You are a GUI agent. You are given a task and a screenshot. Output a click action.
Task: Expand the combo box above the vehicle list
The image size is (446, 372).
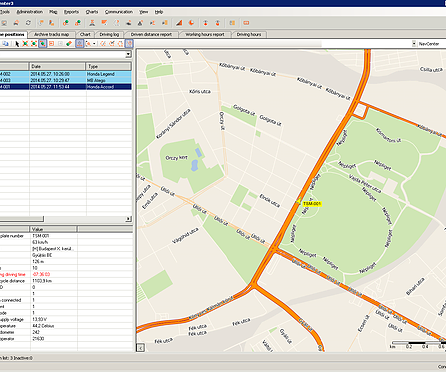[x=128, y=54]
